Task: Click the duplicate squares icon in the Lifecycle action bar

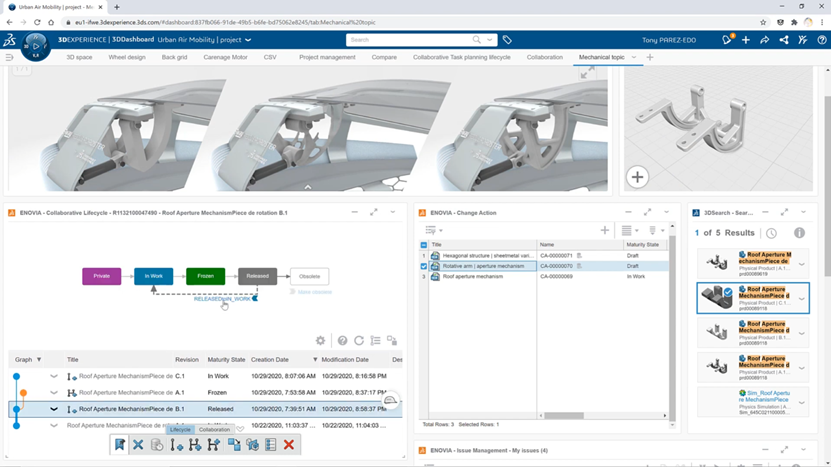Action: pyautogui.click(x=234, y=445)
